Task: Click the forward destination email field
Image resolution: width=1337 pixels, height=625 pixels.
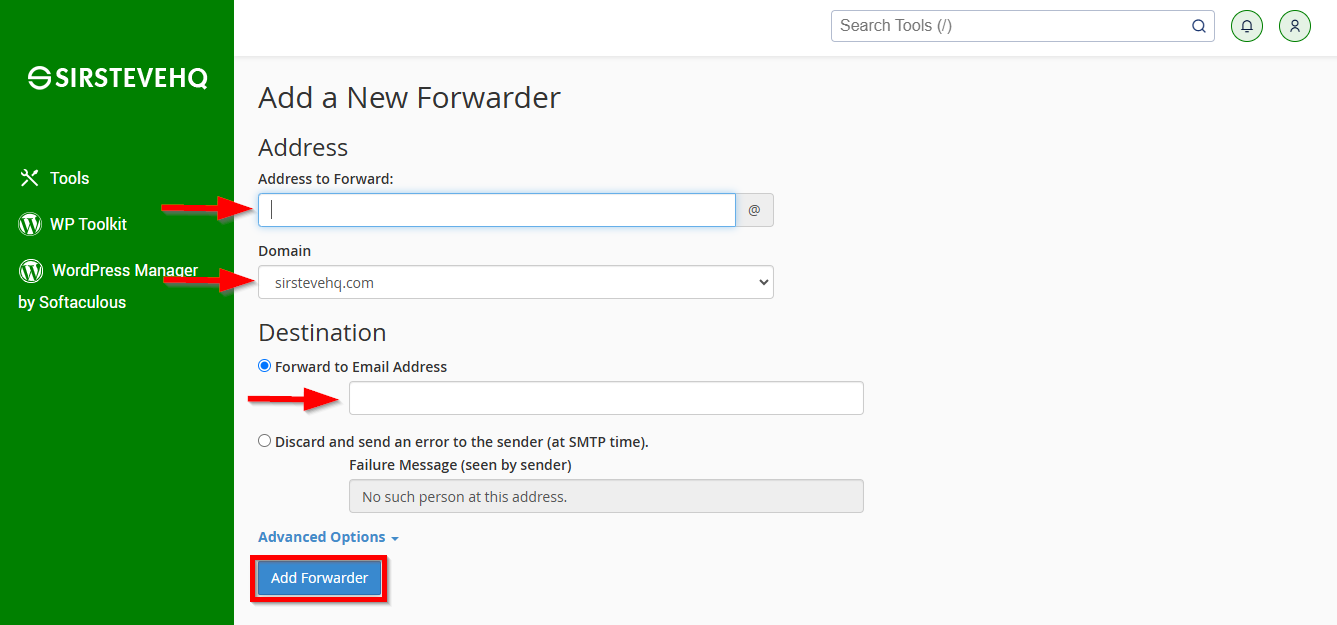Action: (x=606, y=398)
